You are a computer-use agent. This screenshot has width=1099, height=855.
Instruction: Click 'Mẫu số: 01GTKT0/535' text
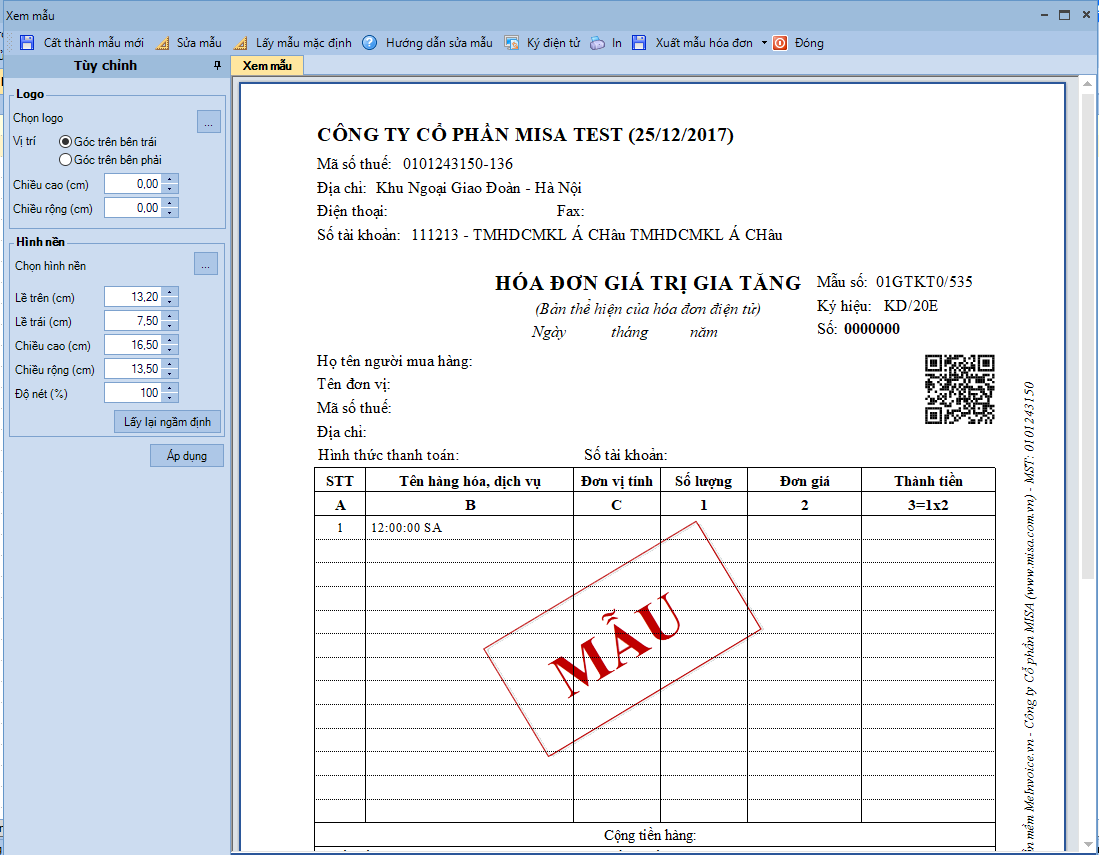point(894,282)
